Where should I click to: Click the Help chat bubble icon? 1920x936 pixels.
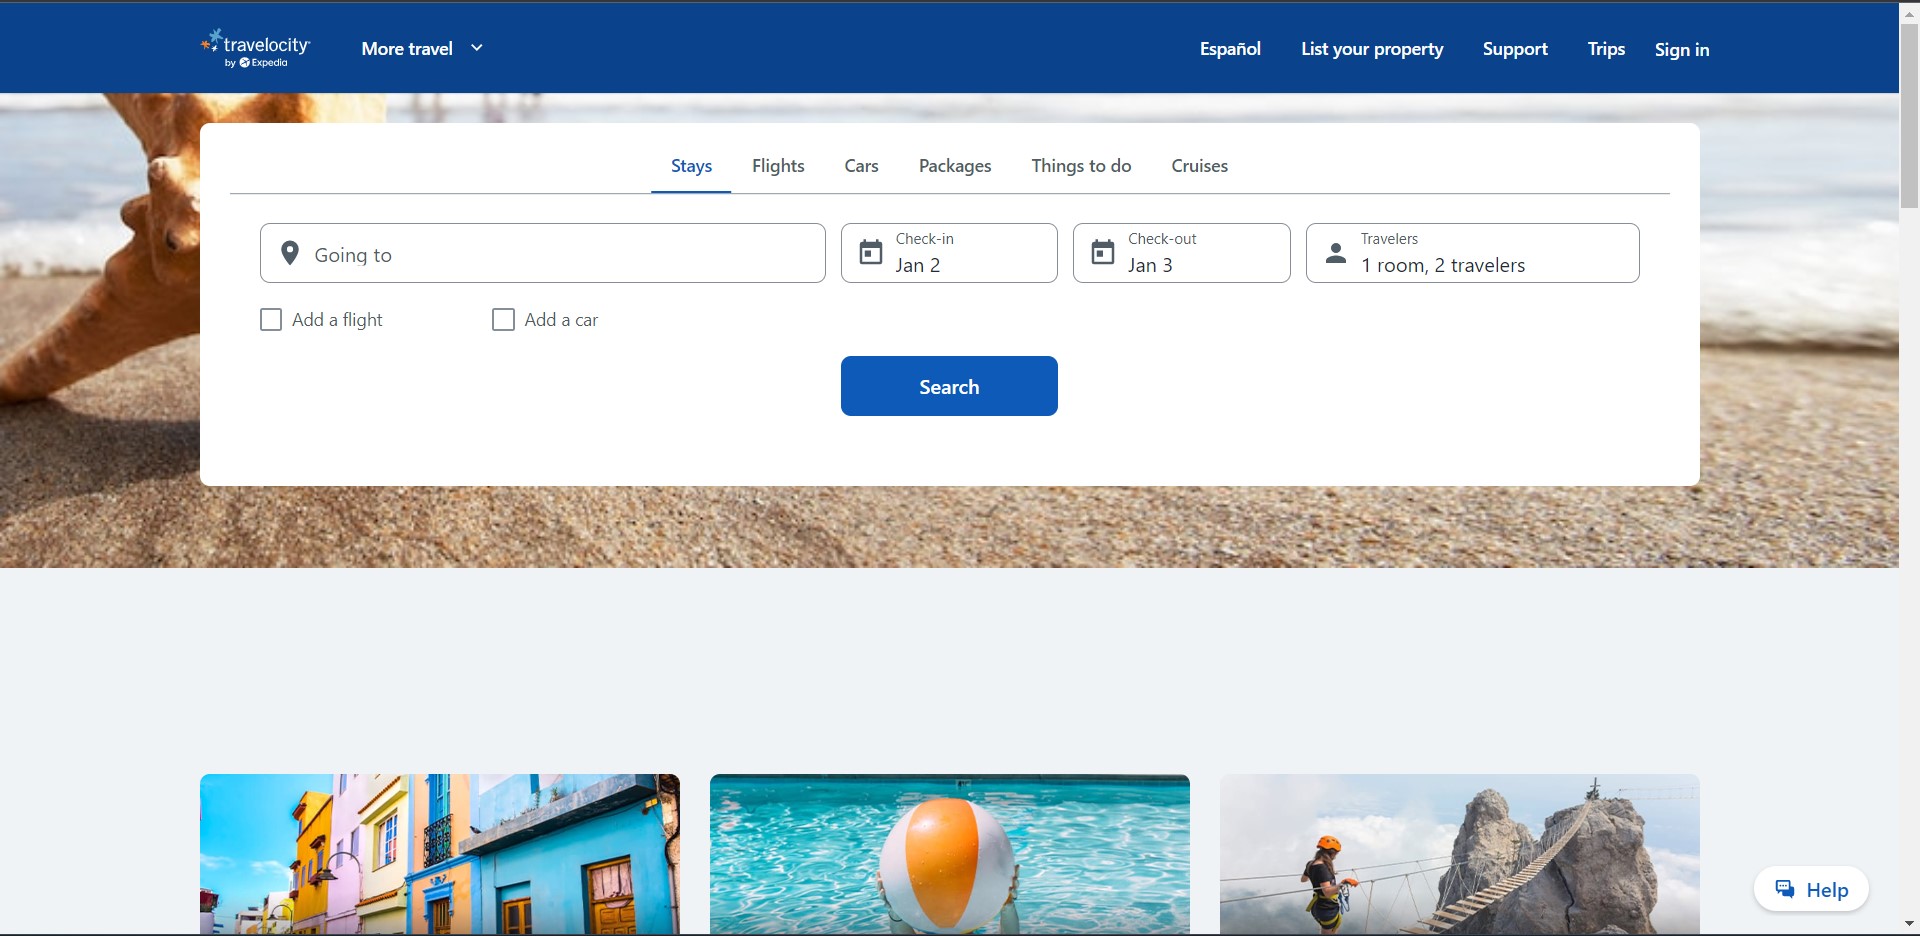coord(1785,889)
